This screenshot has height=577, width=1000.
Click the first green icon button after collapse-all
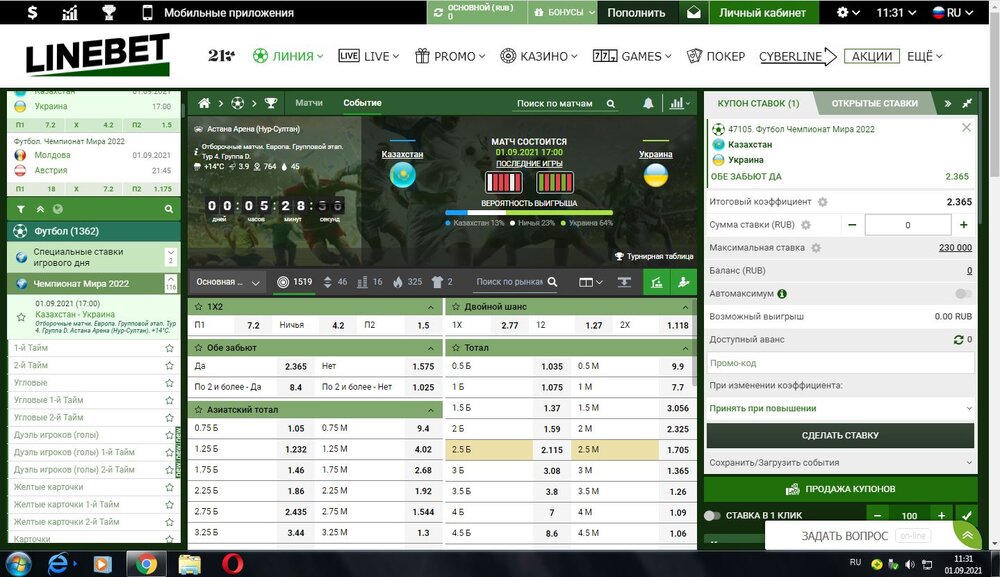pyautogui.click(x=656, y=282)
